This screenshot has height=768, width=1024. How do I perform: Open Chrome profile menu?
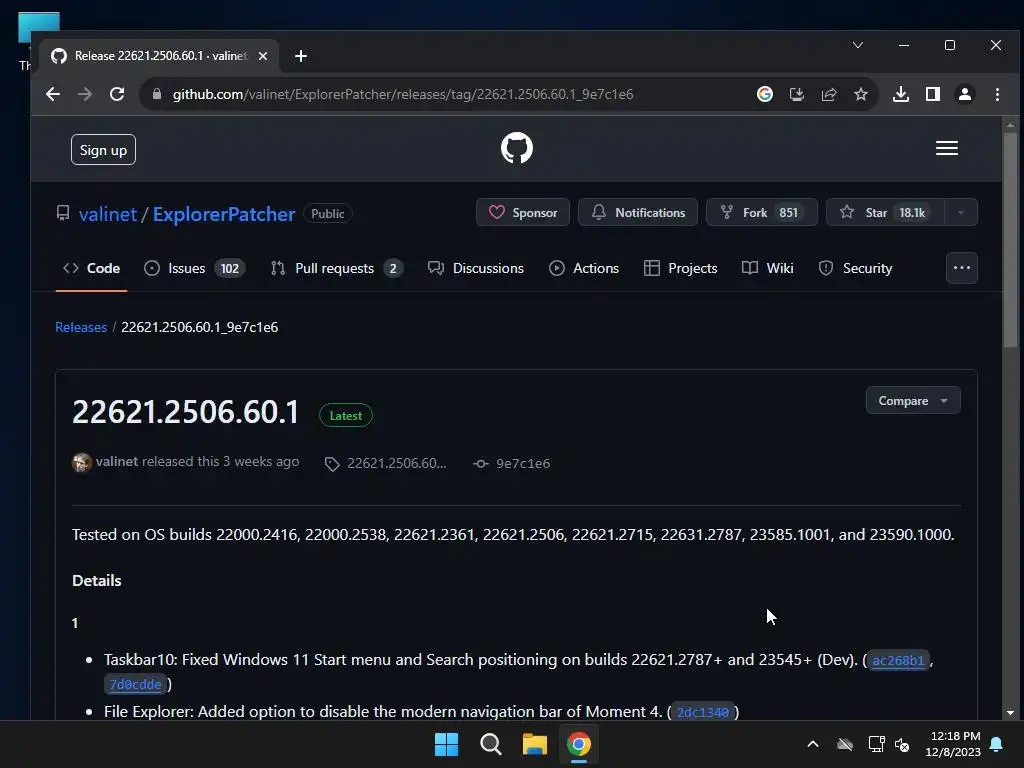tap(965, 94)
